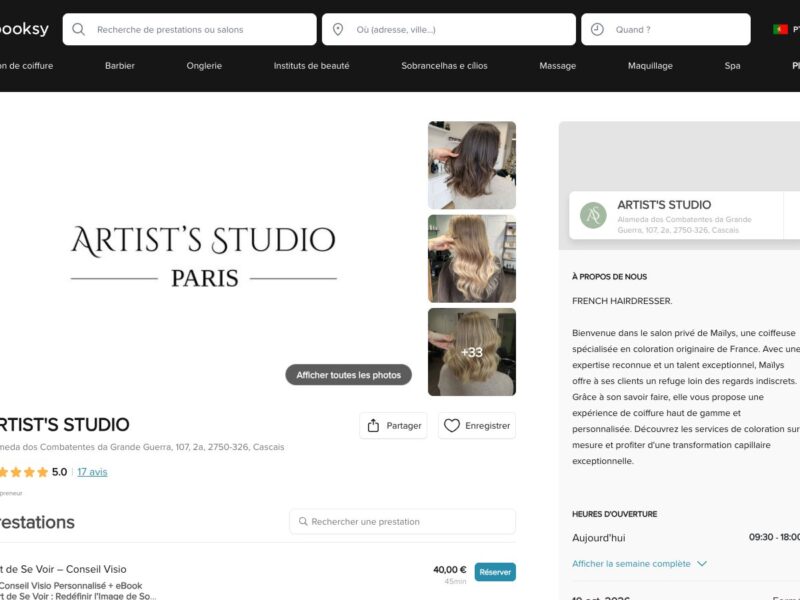Open the blonde balayage waves photo thumbnail

coord(472,259)
